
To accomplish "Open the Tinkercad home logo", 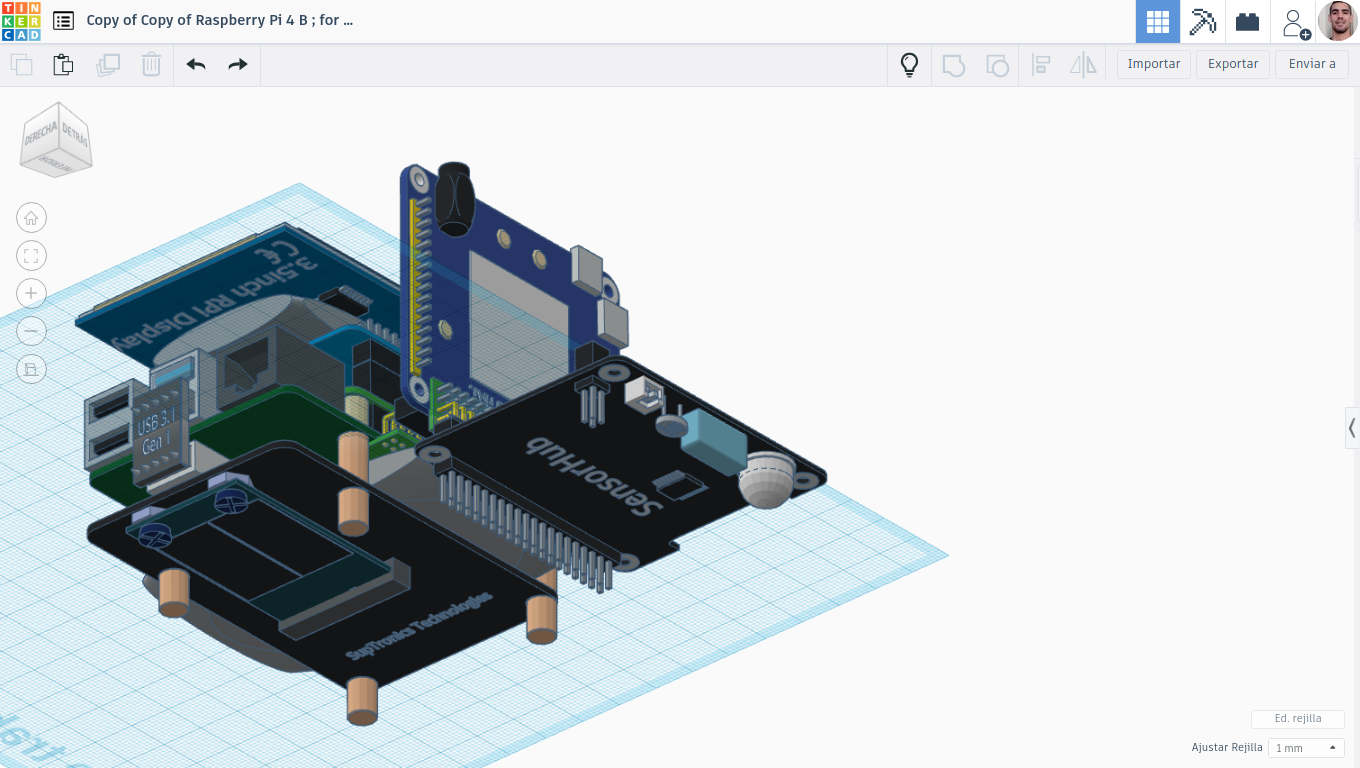I will (x=21, y=21).
